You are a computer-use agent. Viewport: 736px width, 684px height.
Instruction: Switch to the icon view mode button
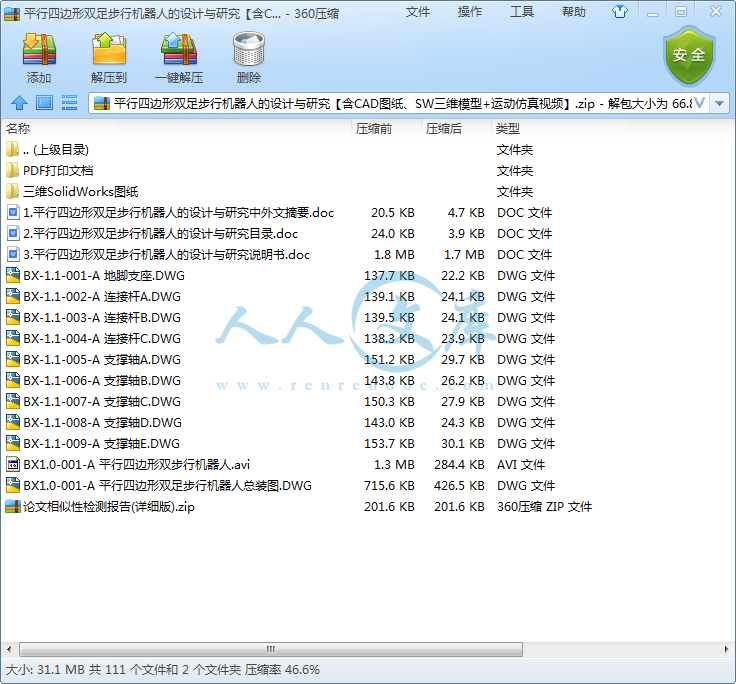45,103
